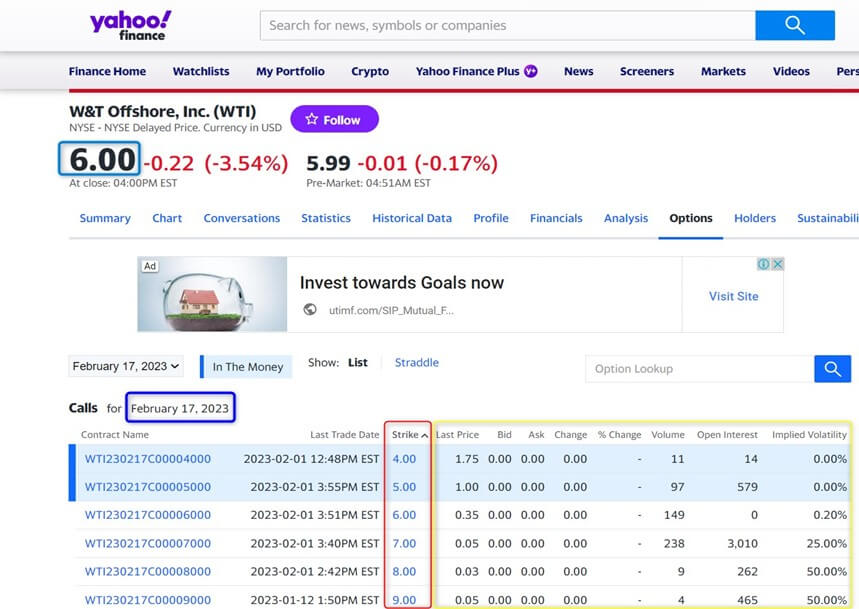Switch to the Conversations tab
This screenshot has width=859, height=609.
(242, 218)
